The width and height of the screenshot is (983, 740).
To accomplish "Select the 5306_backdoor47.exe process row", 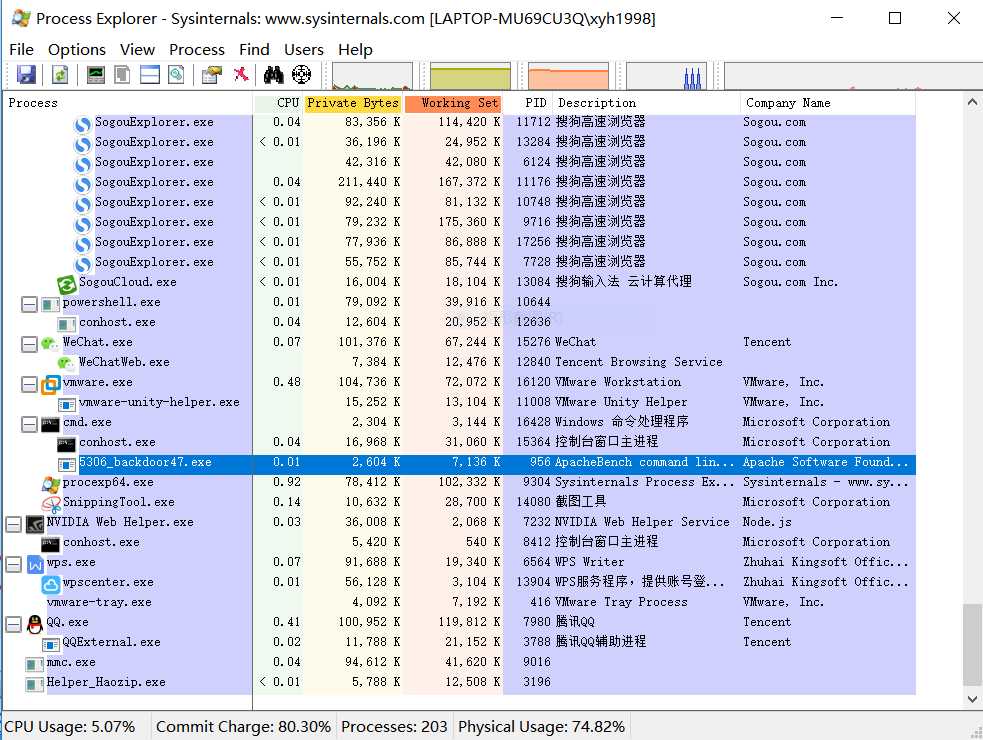I will pyautogui.click(x=460, y=464).
